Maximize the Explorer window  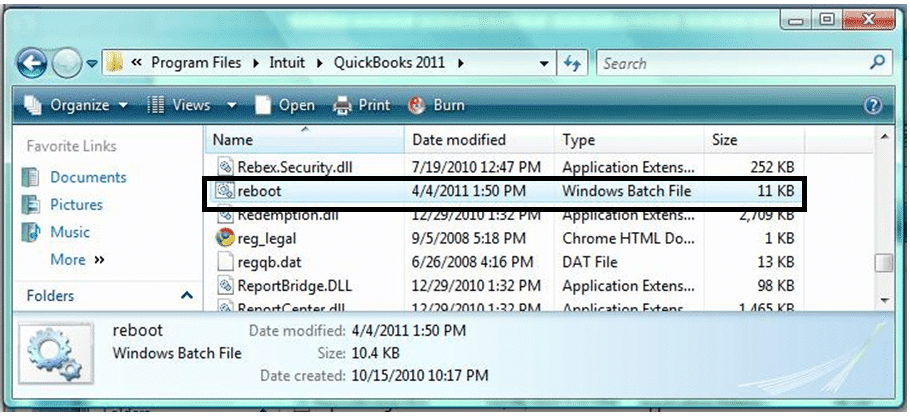click(826, 20)
